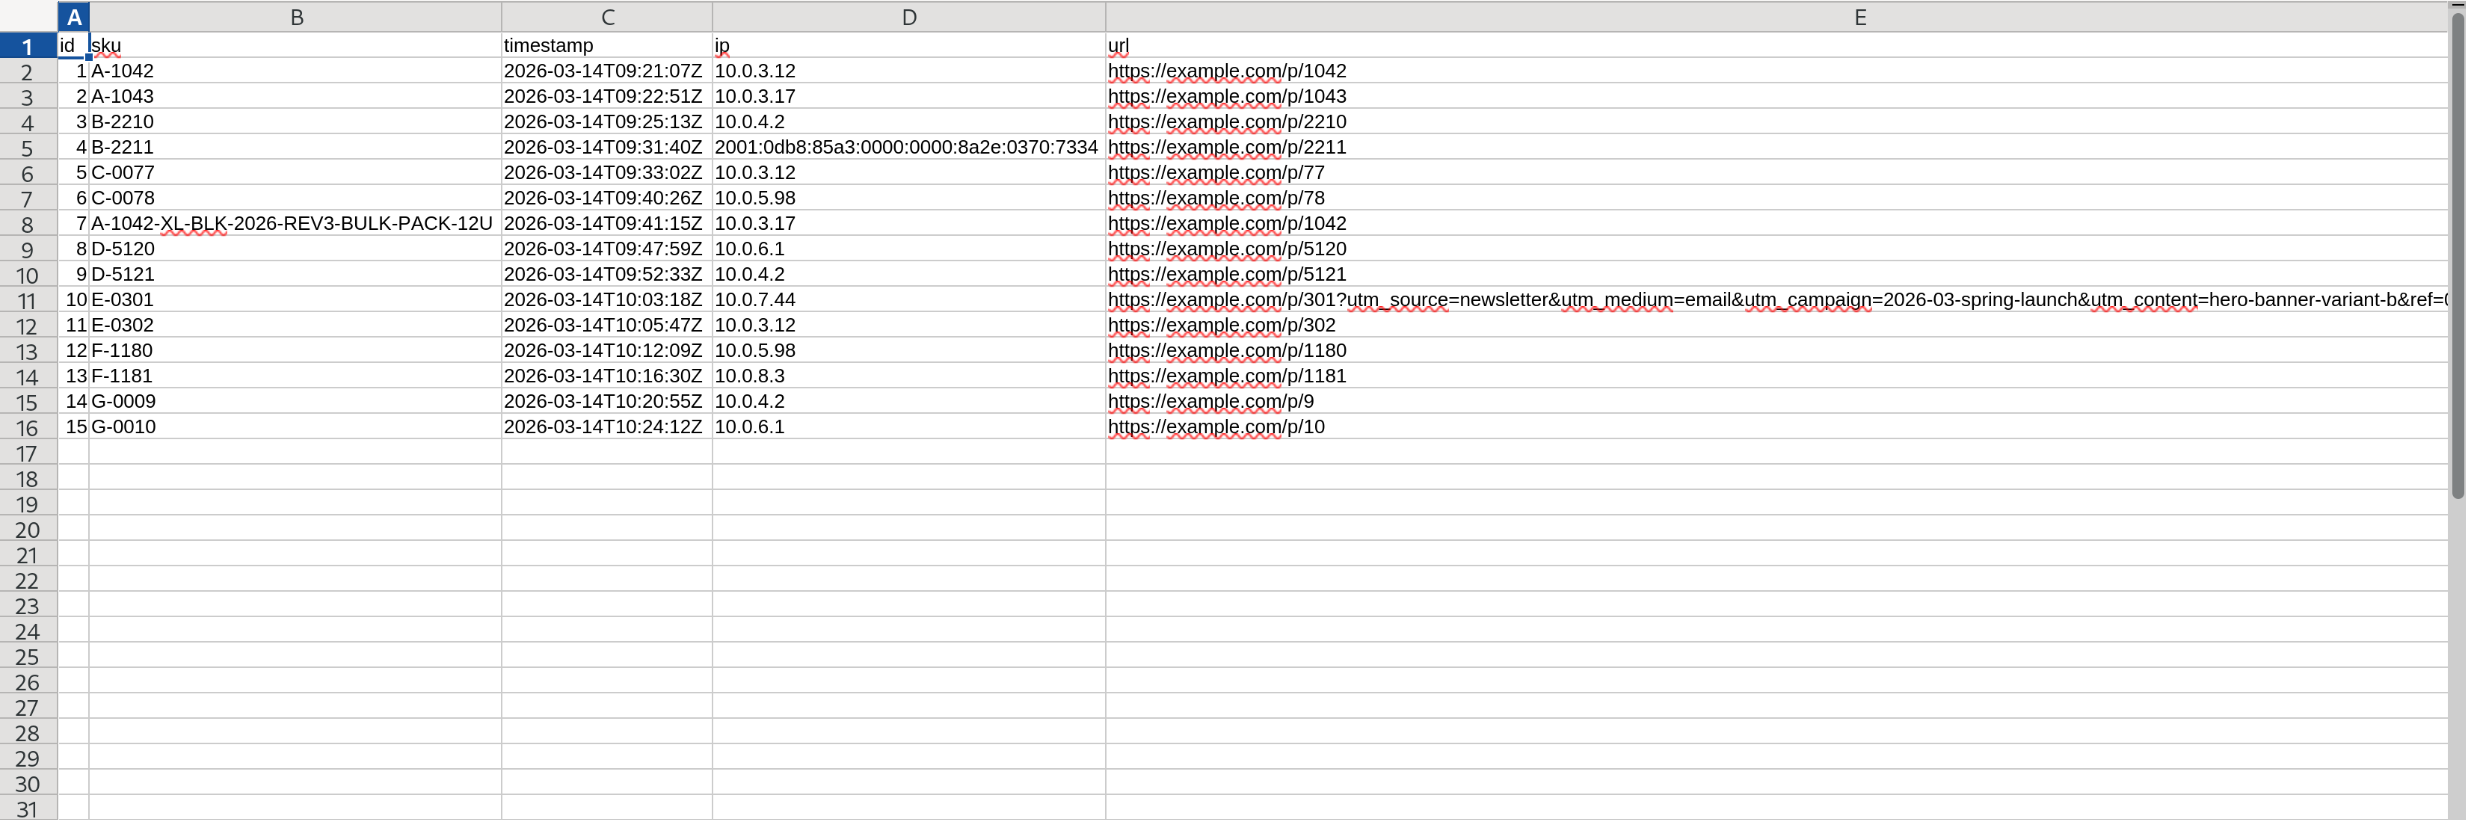Click timestamp 2026-03-14T10:24:12Z
The height and width of the screenshot is (820, 2466).
pyautogui.click(x=607, y=426)
